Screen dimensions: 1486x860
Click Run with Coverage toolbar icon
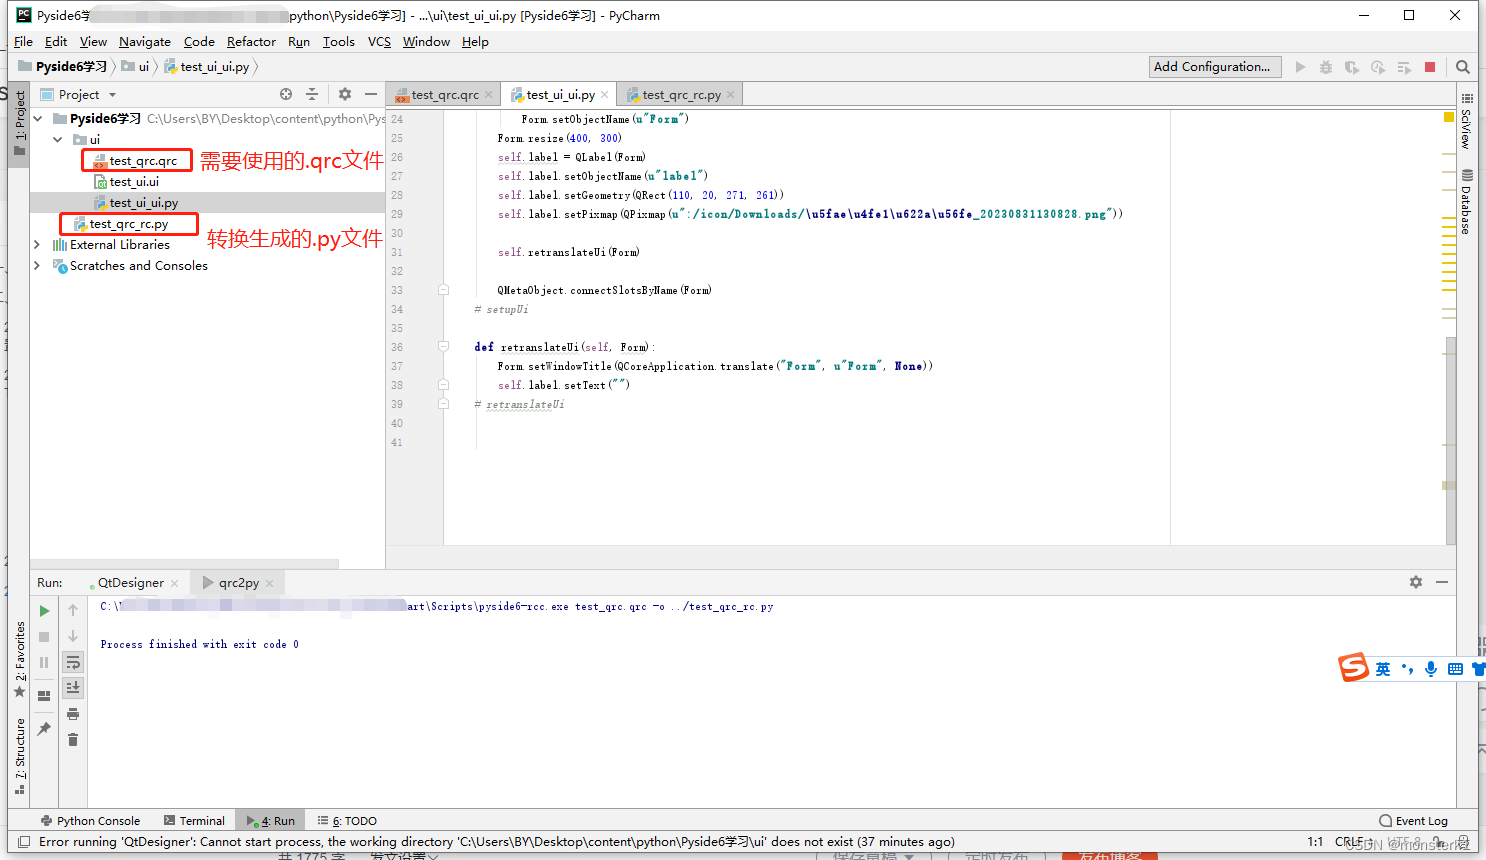tap(1352, 67)
